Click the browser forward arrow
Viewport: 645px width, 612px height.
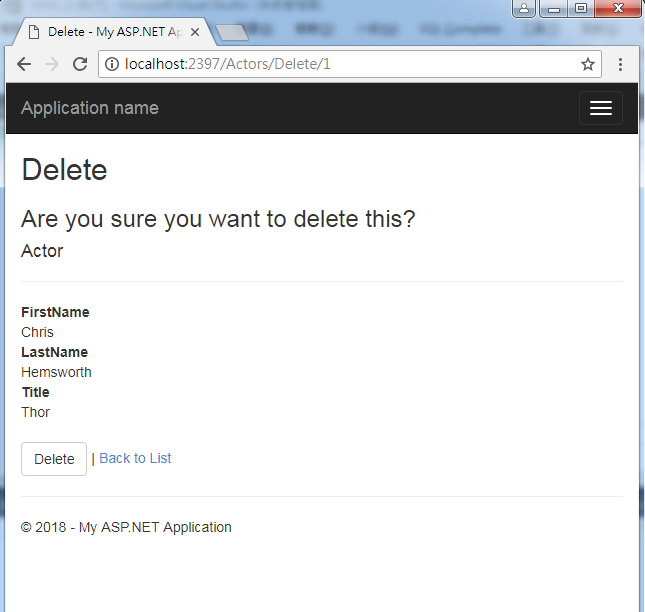click(52, 64)
